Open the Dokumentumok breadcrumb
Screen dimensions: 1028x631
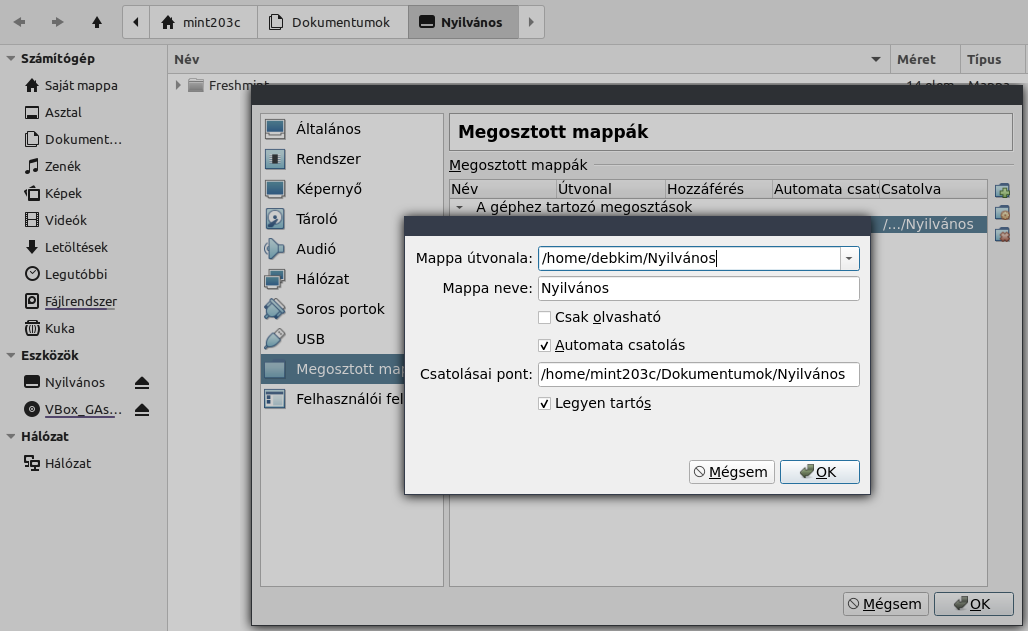coord(332,22)
